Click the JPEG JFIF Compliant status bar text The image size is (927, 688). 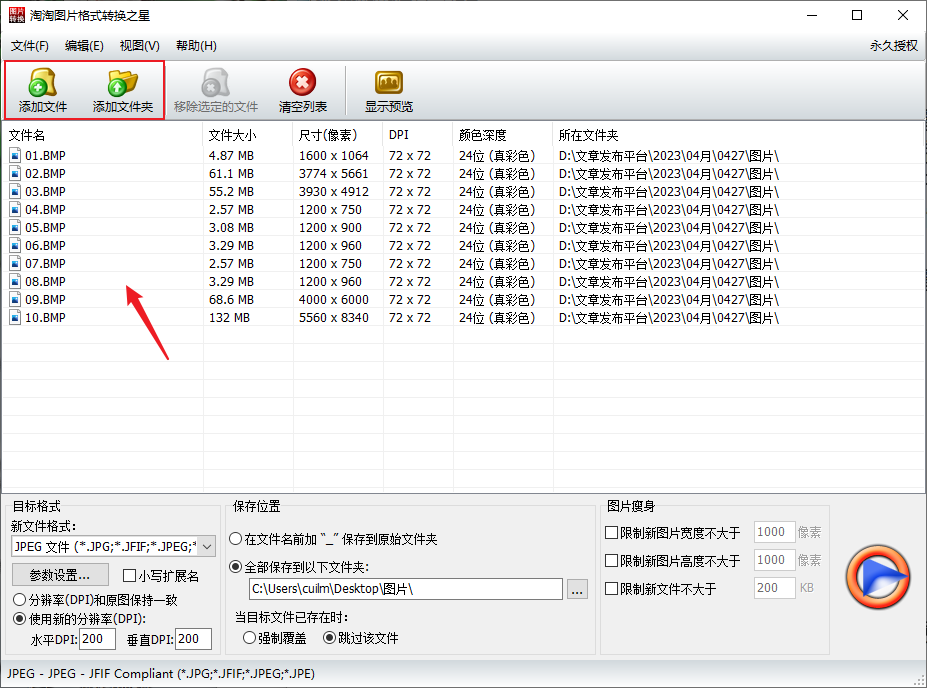[x=161, y=674]
